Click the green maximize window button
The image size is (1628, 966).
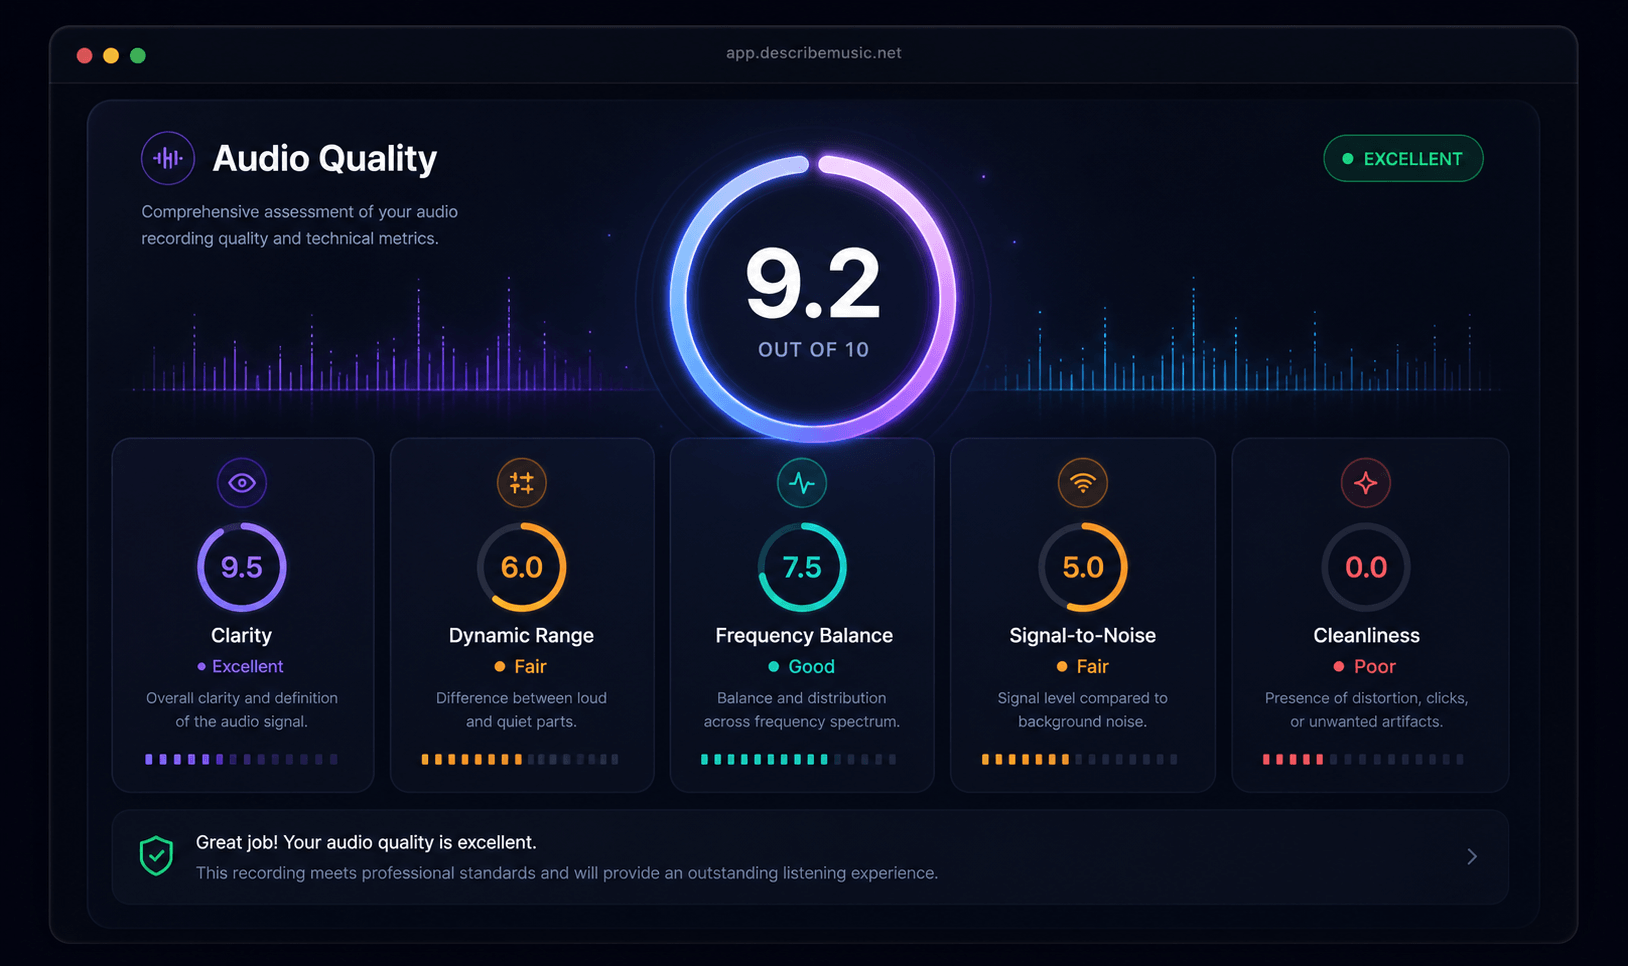(x=138, y=55)
